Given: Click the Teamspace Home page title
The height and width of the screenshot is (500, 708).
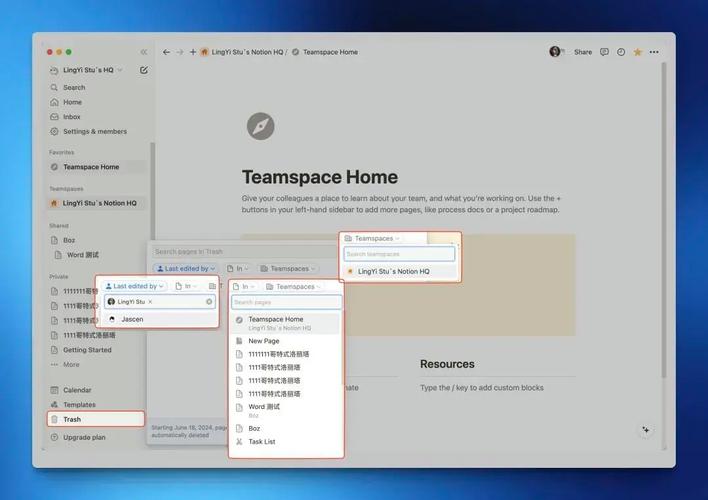Looking at the screenshot, I should [x=320, y=177].
